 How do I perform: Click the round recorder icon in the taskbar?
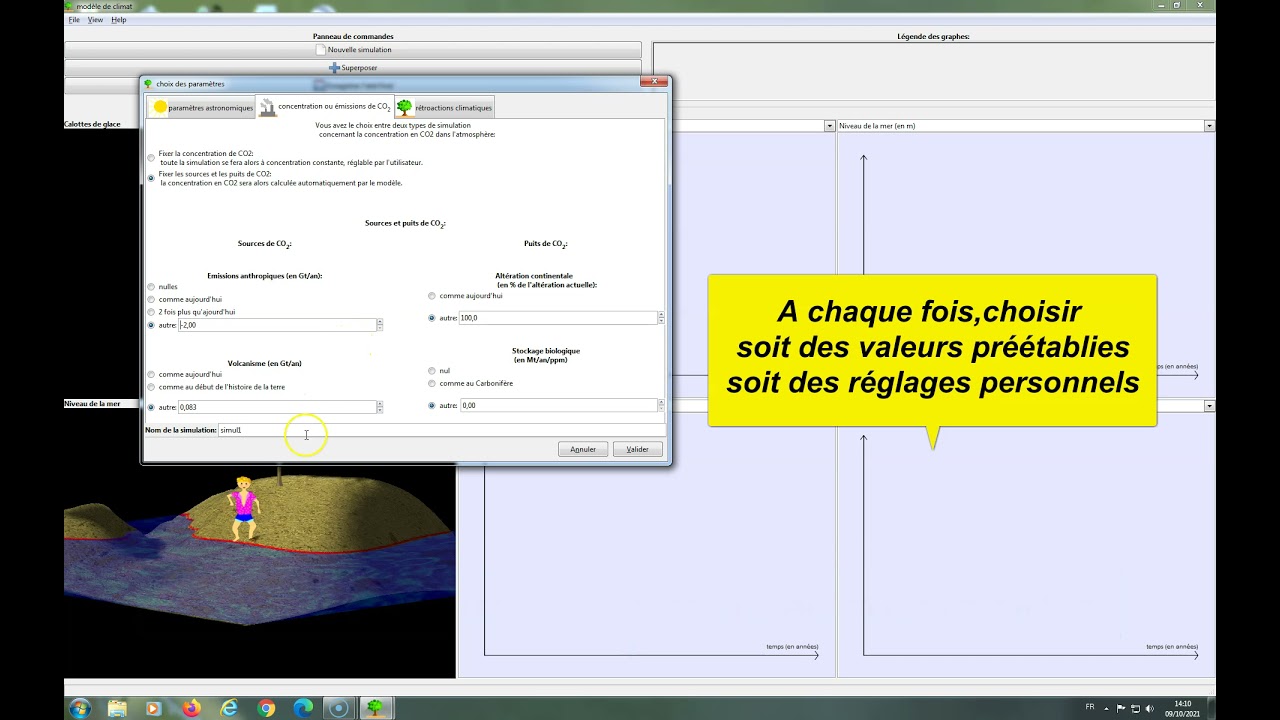point(339,708)
